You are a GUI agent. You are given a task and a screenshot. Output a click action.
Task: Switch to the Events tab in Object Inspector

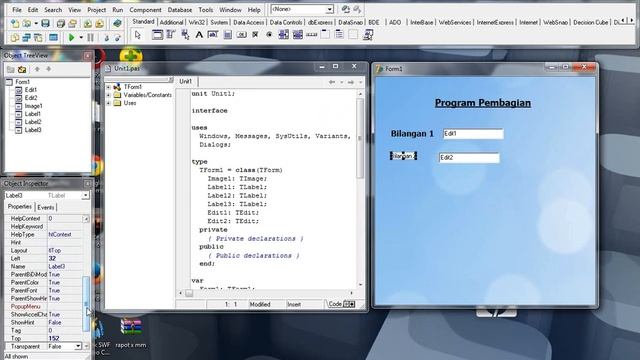(46, 207)
